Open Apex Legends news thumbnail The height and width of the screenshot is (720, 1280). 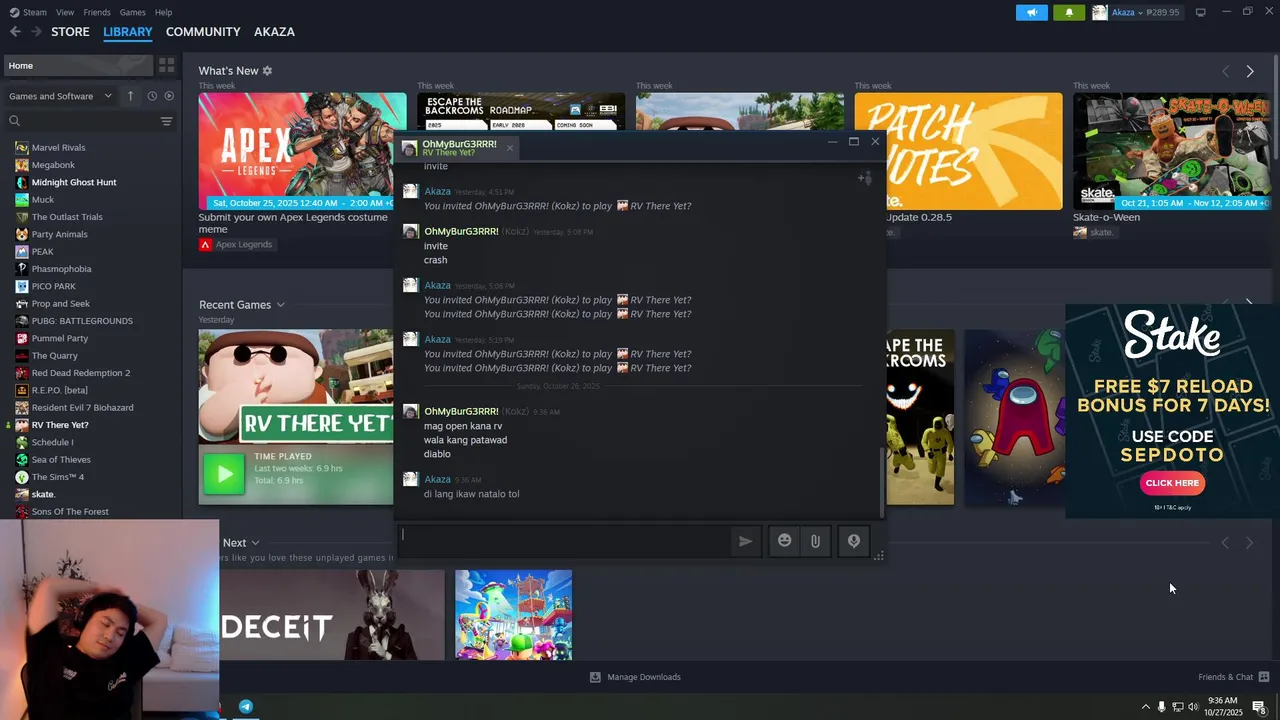(302, 151)
